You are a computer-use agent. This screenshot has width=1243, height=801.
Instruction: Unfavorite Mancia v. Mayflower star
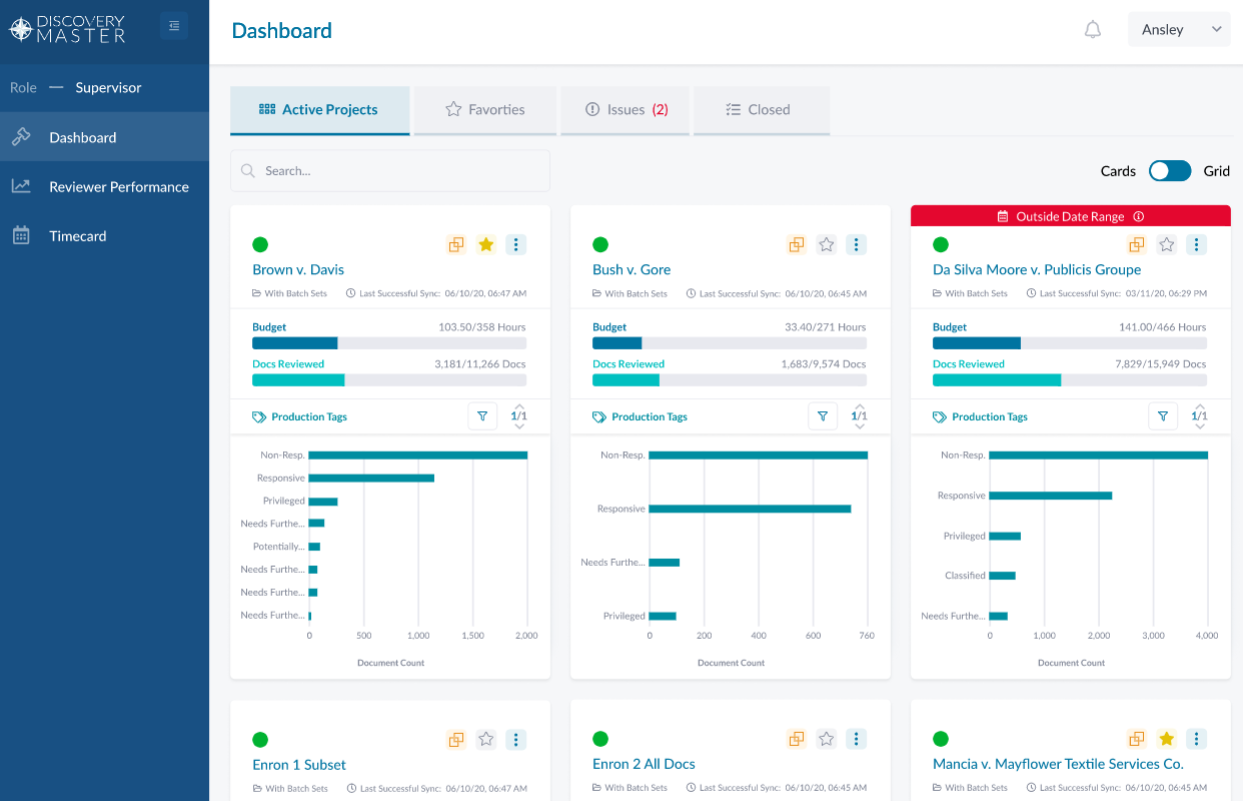pos(1166,739)
